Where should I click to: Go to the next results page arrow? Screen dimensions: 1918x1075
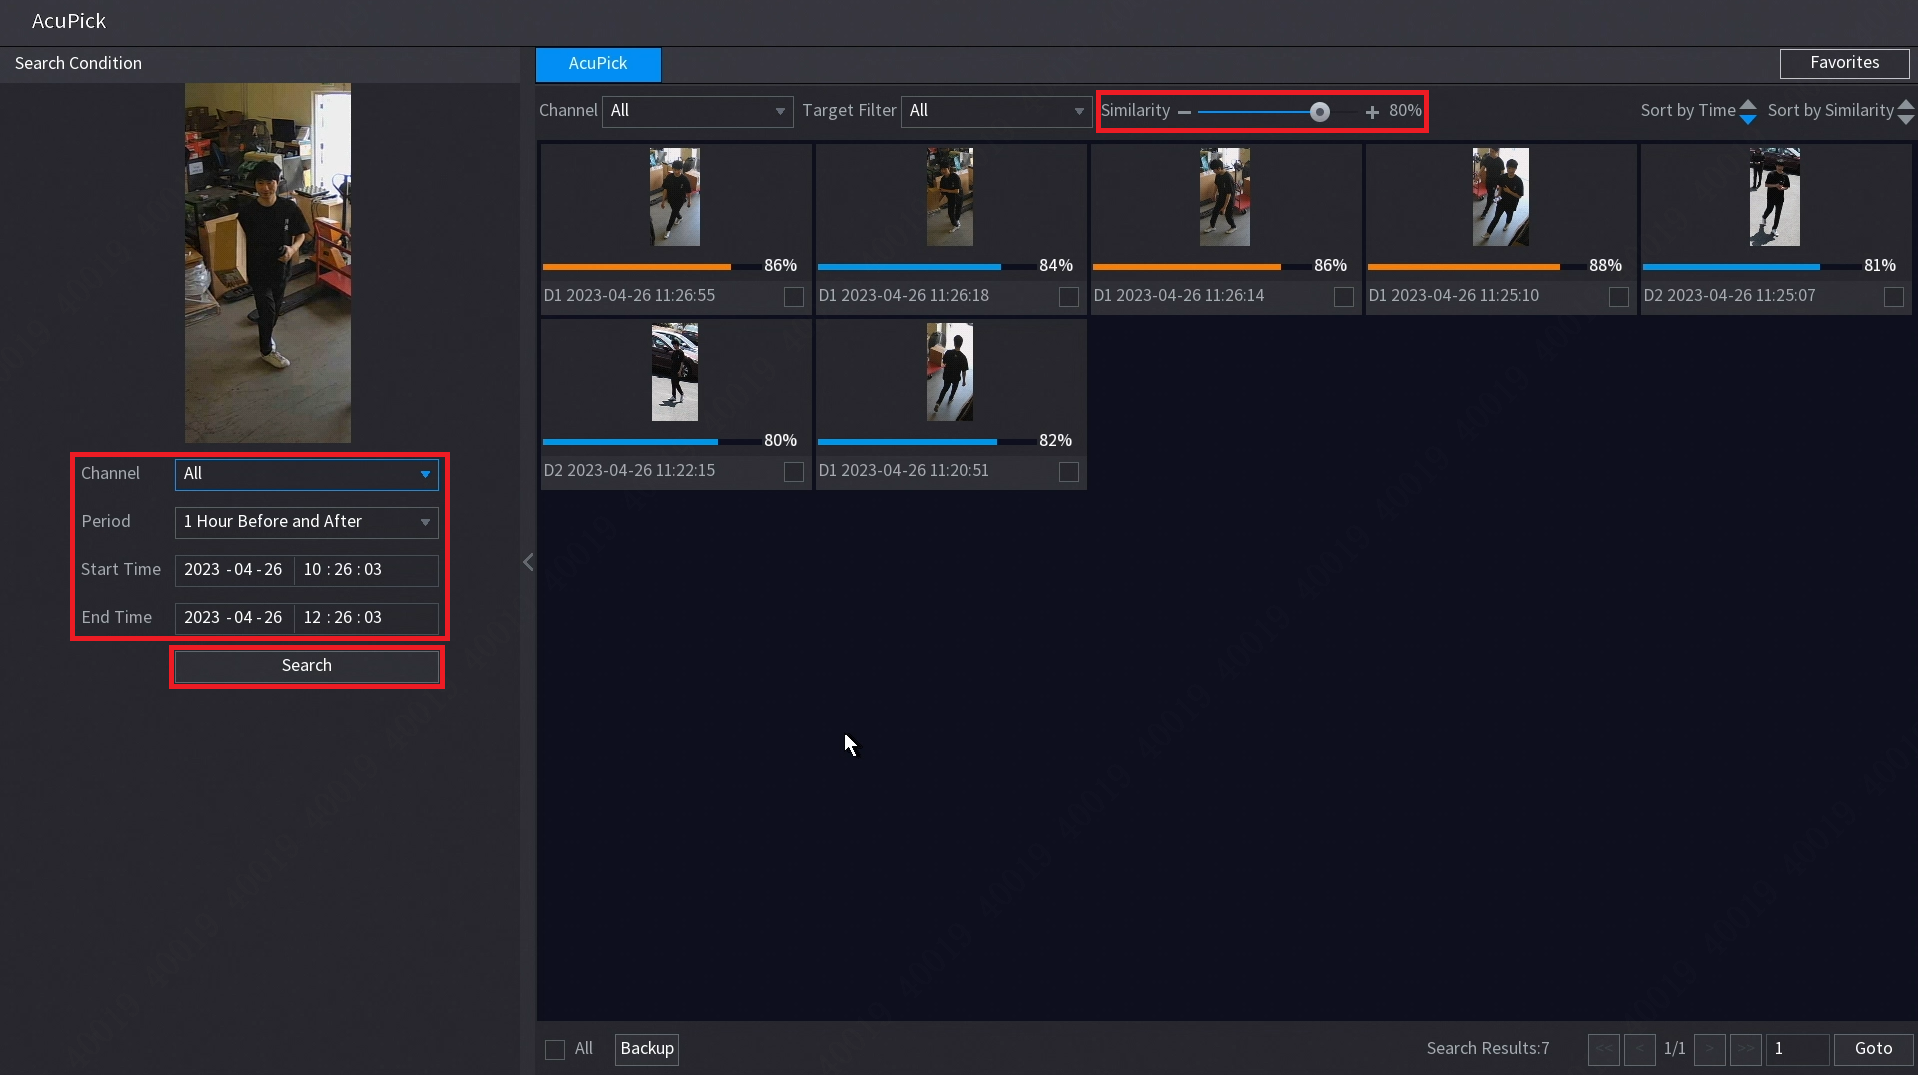(x=1709, y=1049)
